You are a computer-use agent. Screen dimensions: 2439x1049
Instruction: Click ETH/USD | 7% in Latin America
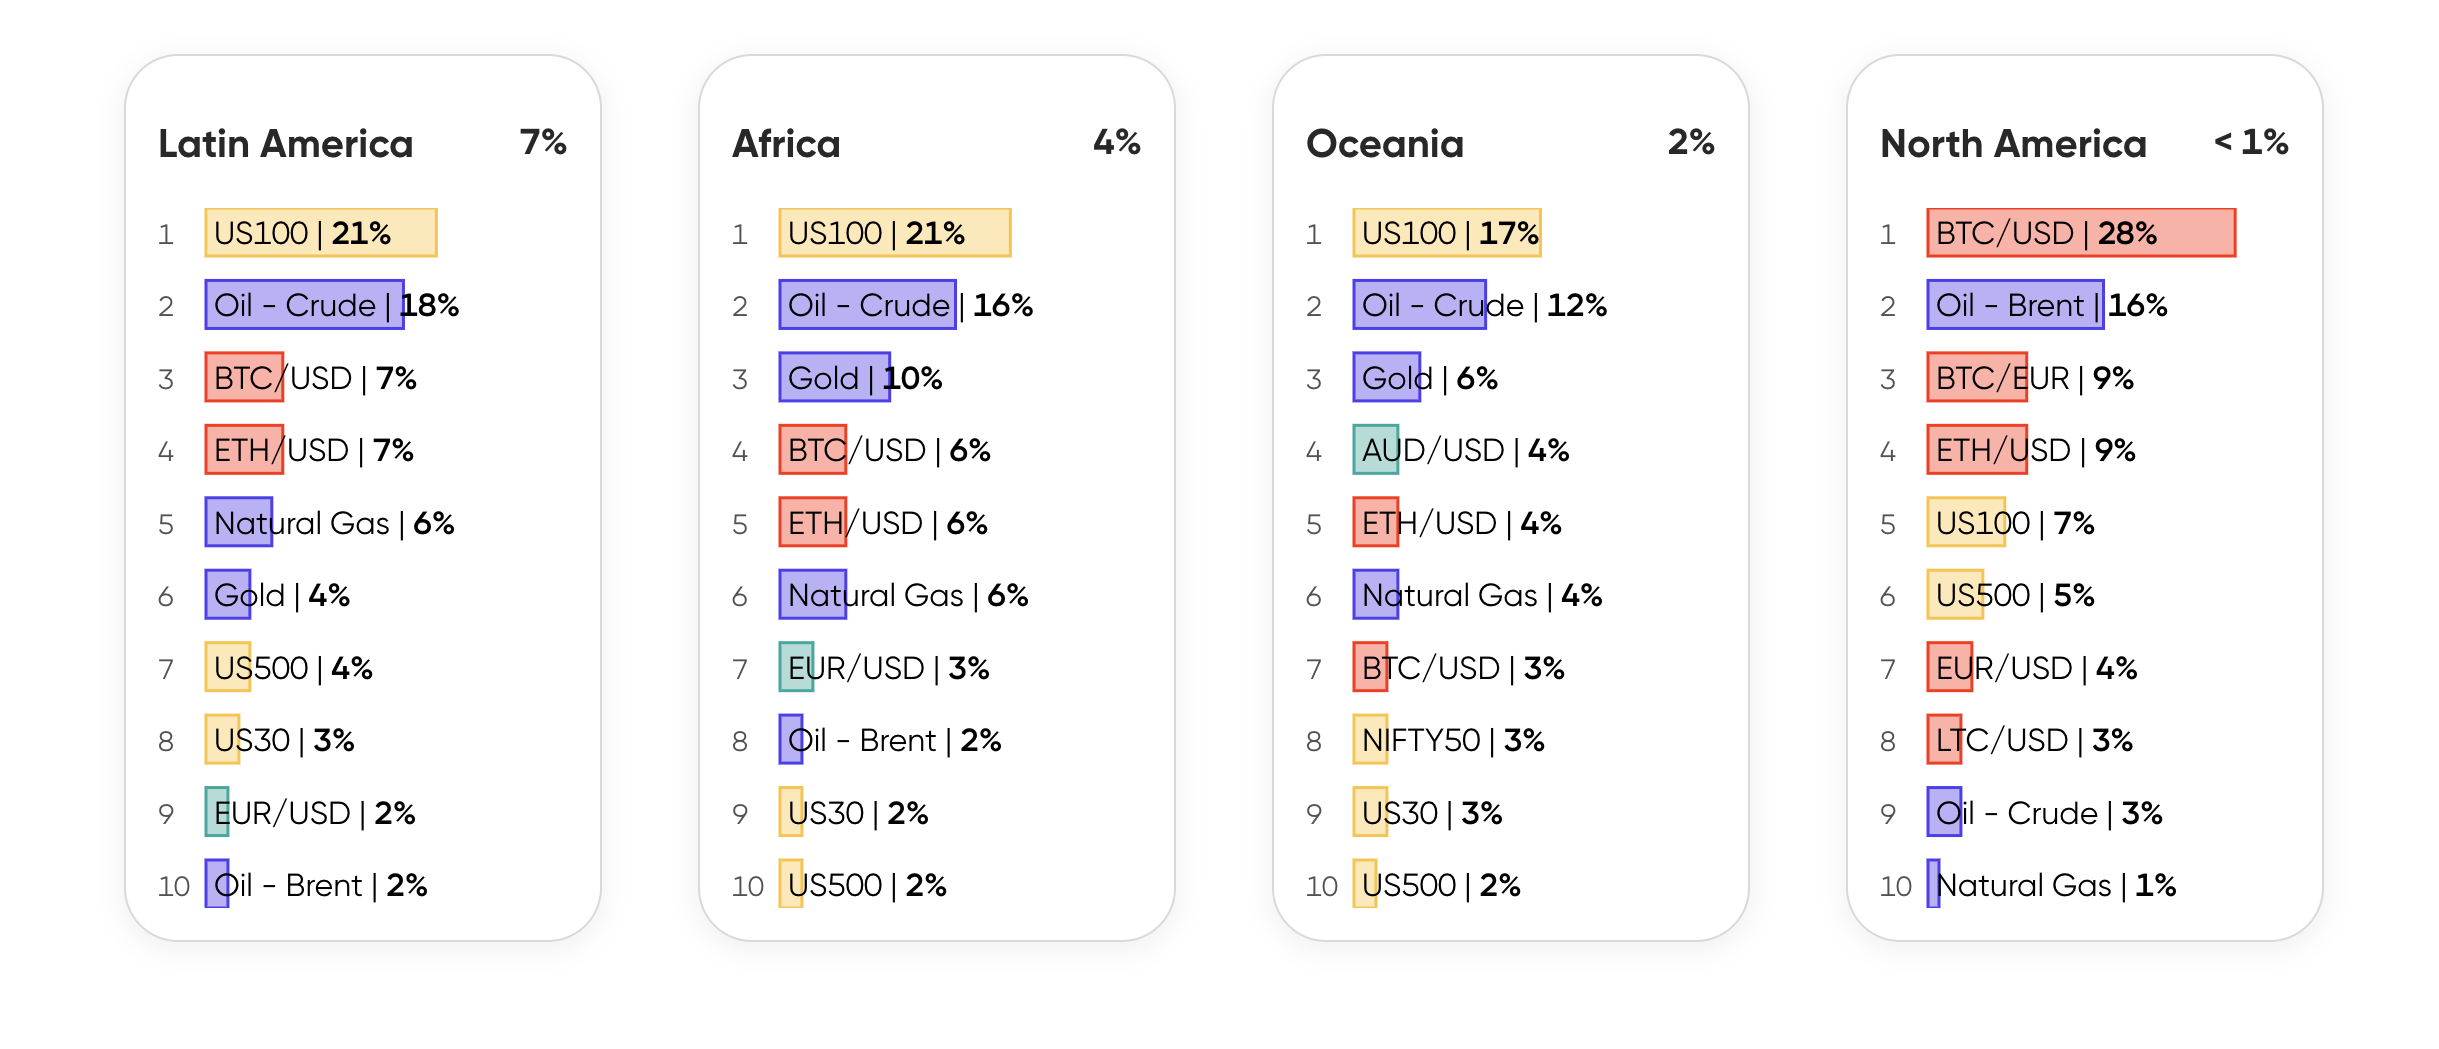pyautogui.click(x=310, y=450)
